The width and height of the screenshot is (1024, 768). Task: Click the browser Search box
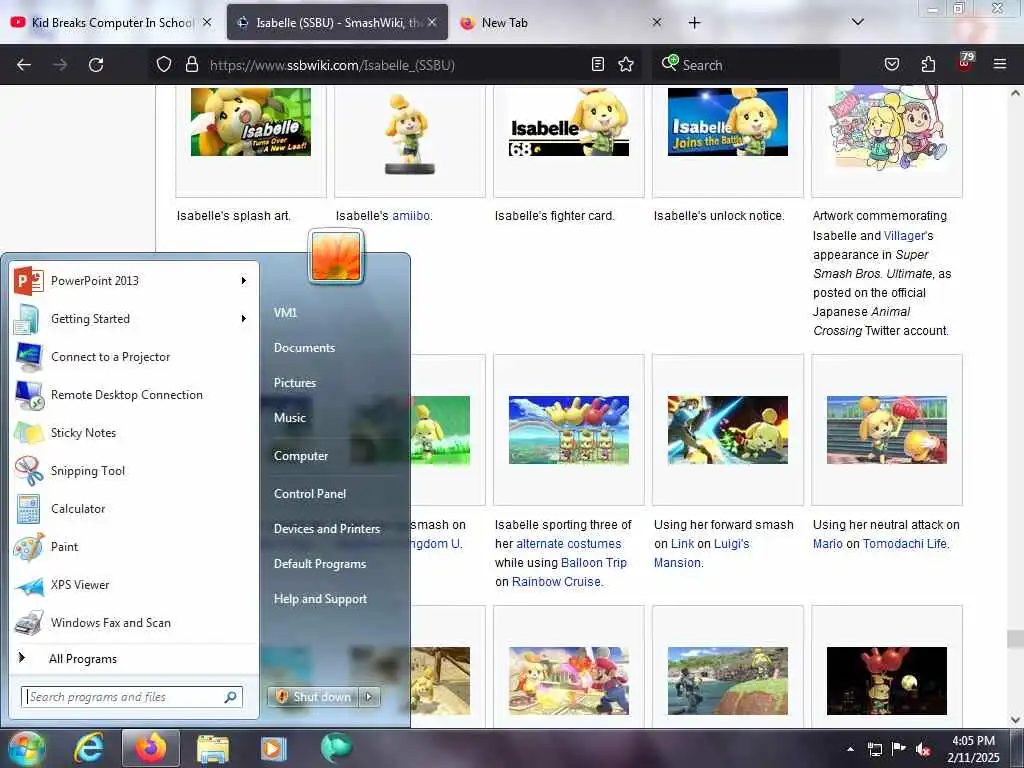click(744, 65)
